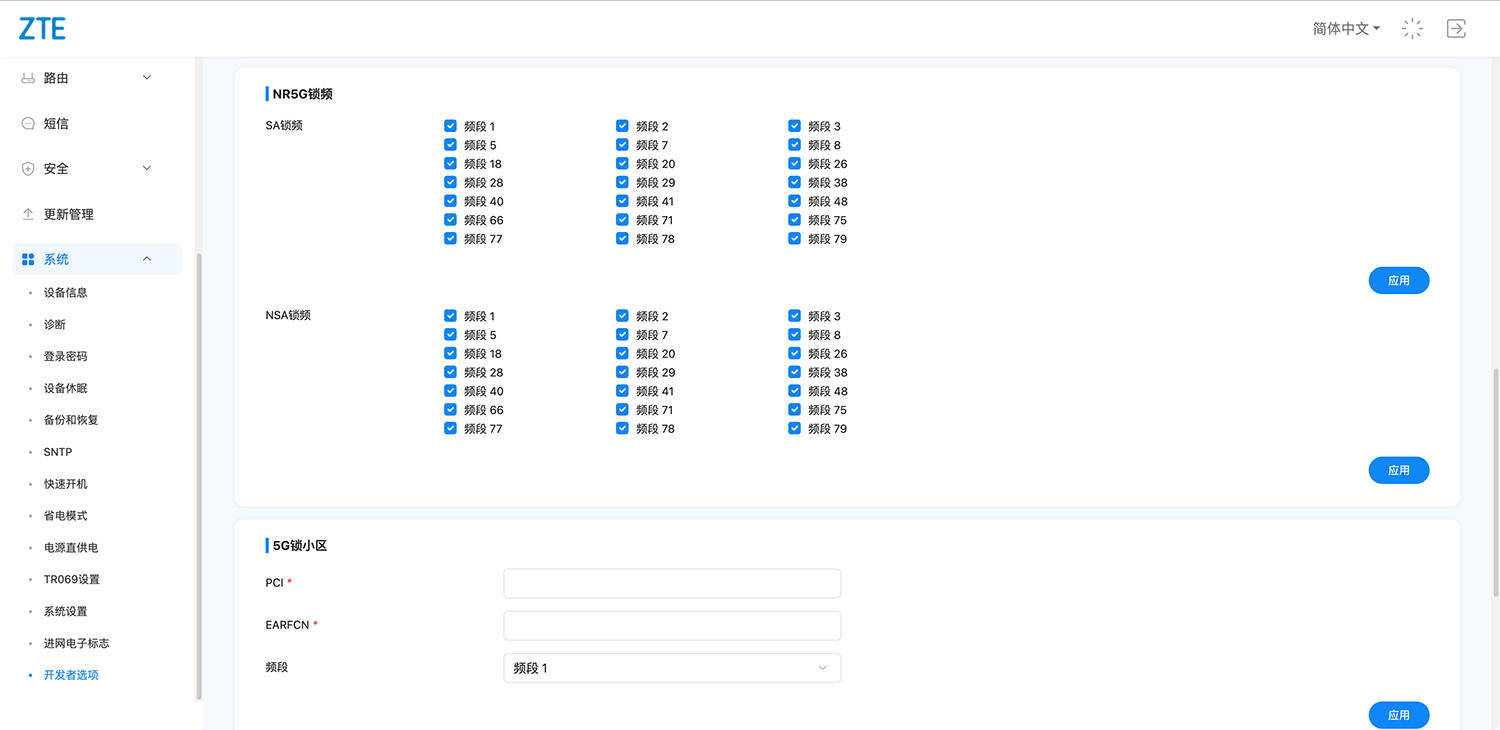Click the ZTE logo
This screenshot has height=730, width=1500.
click(x=42, y=29)
